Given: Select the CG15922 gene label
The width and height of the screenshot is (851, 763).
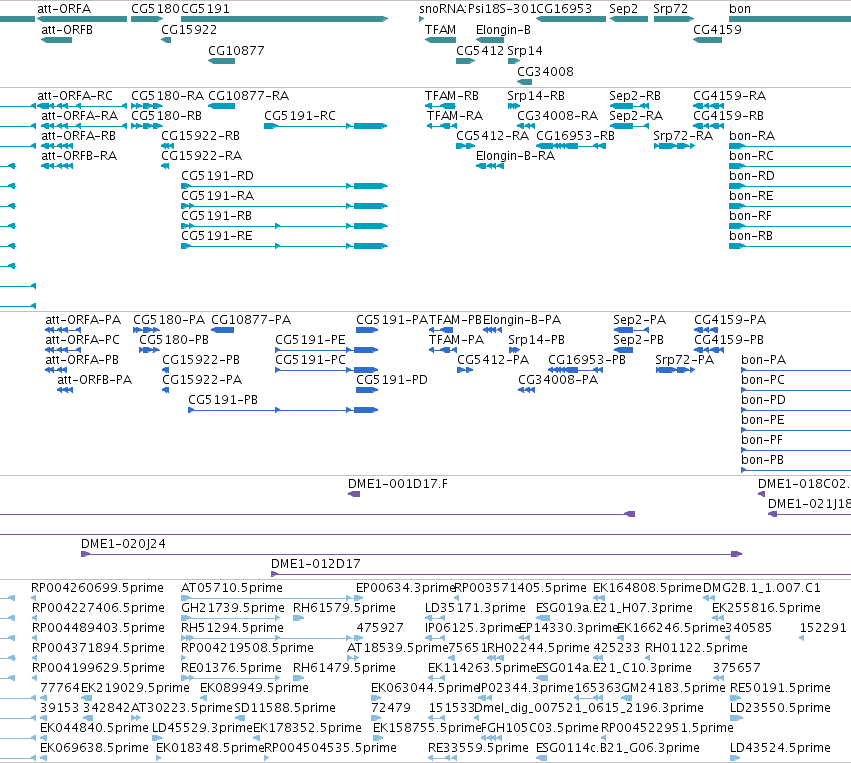Looking at the screenshot, I should 189,30.
